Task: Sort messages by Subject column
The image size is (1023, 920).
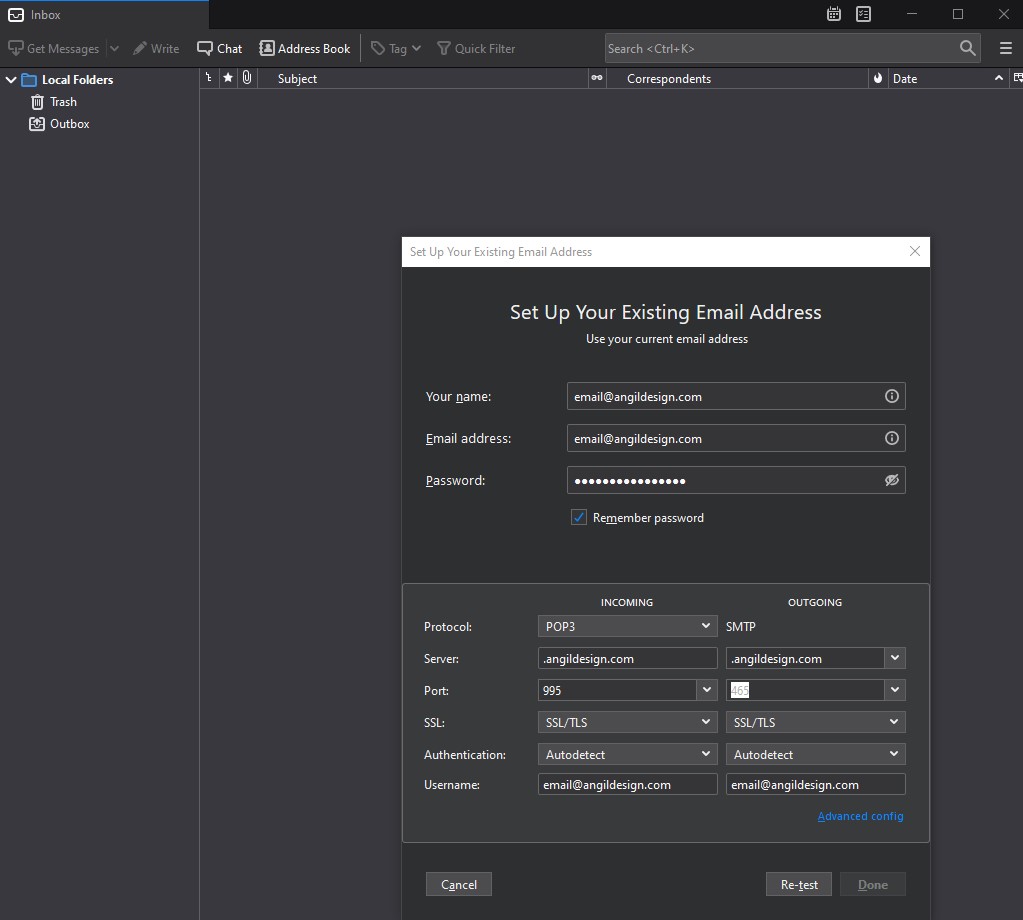Action: [x=423, y=78]
